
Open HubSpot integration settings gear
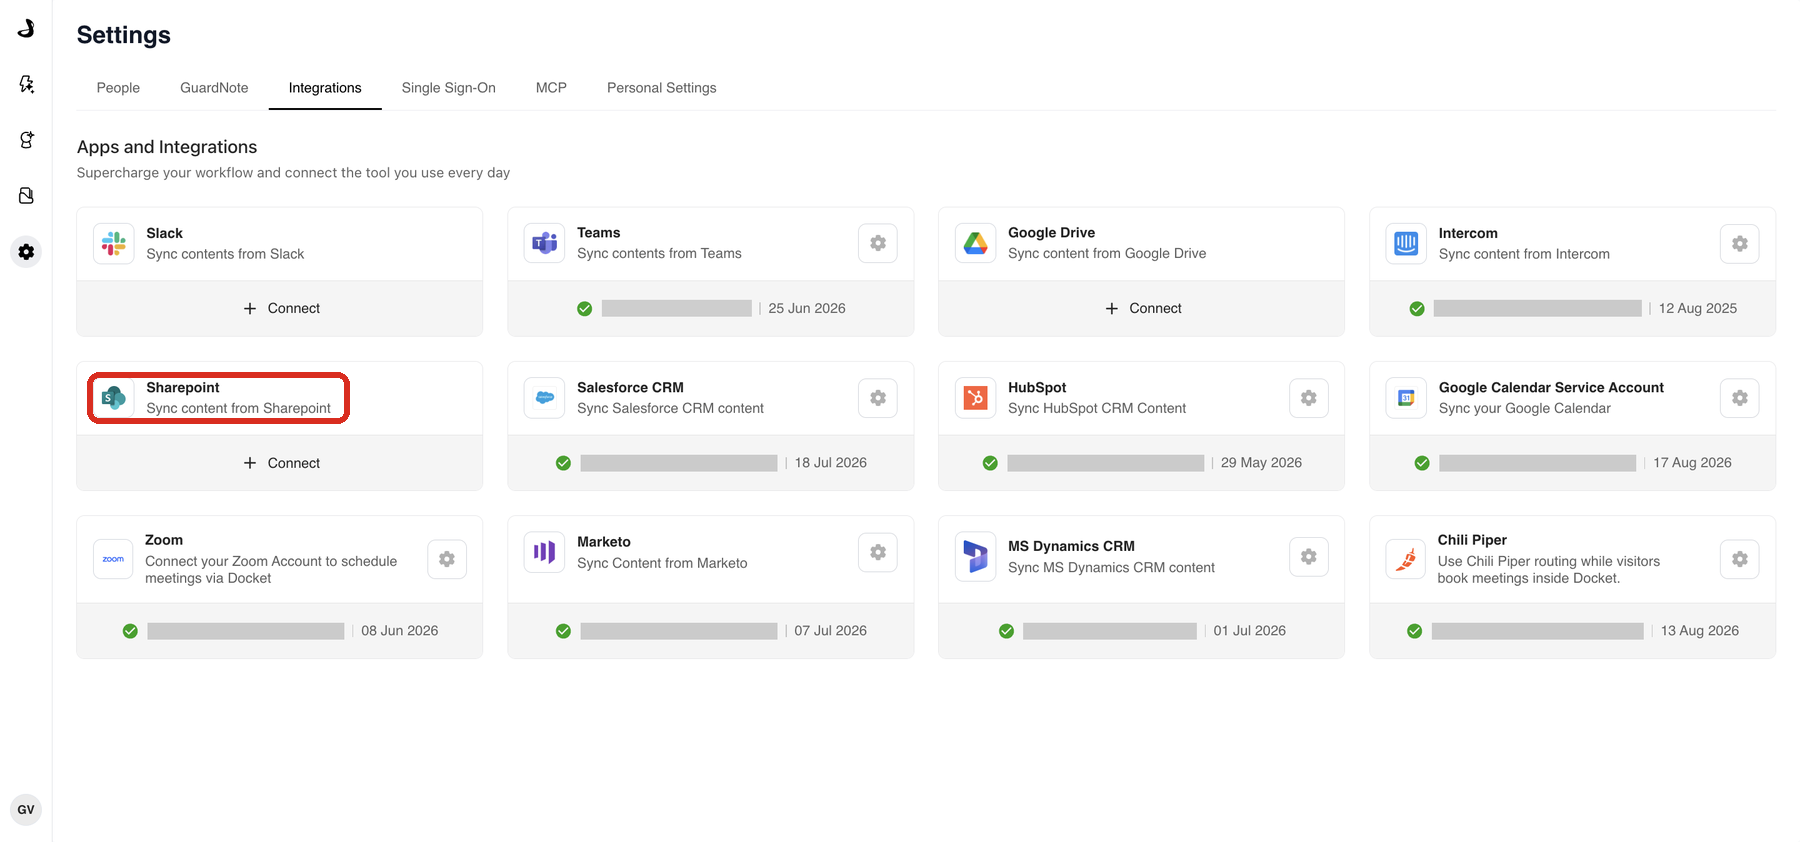point(1309,398)
